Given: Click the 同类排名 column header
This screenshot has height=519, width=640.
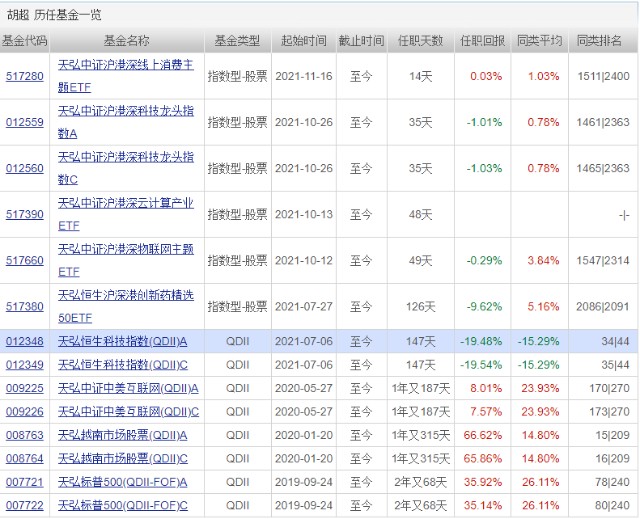Looking at the screenshot, I should tap(599, 41).
